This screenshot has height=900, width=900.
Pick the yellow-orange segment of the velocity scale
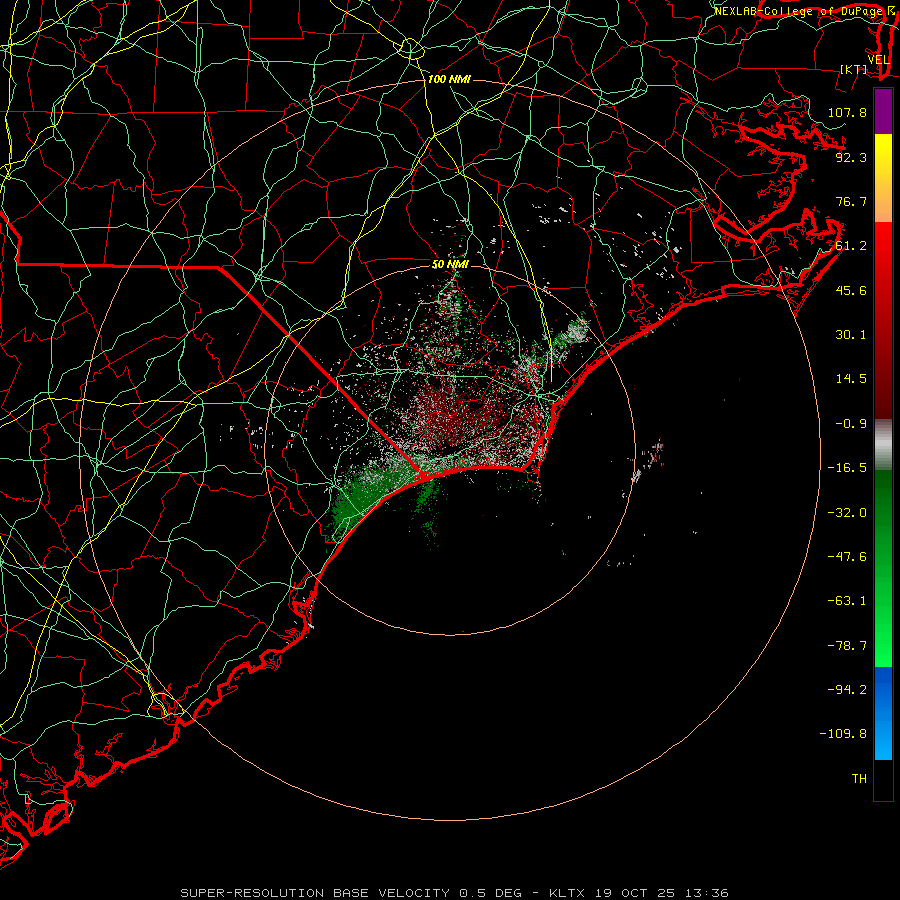(x=883, y=178)
